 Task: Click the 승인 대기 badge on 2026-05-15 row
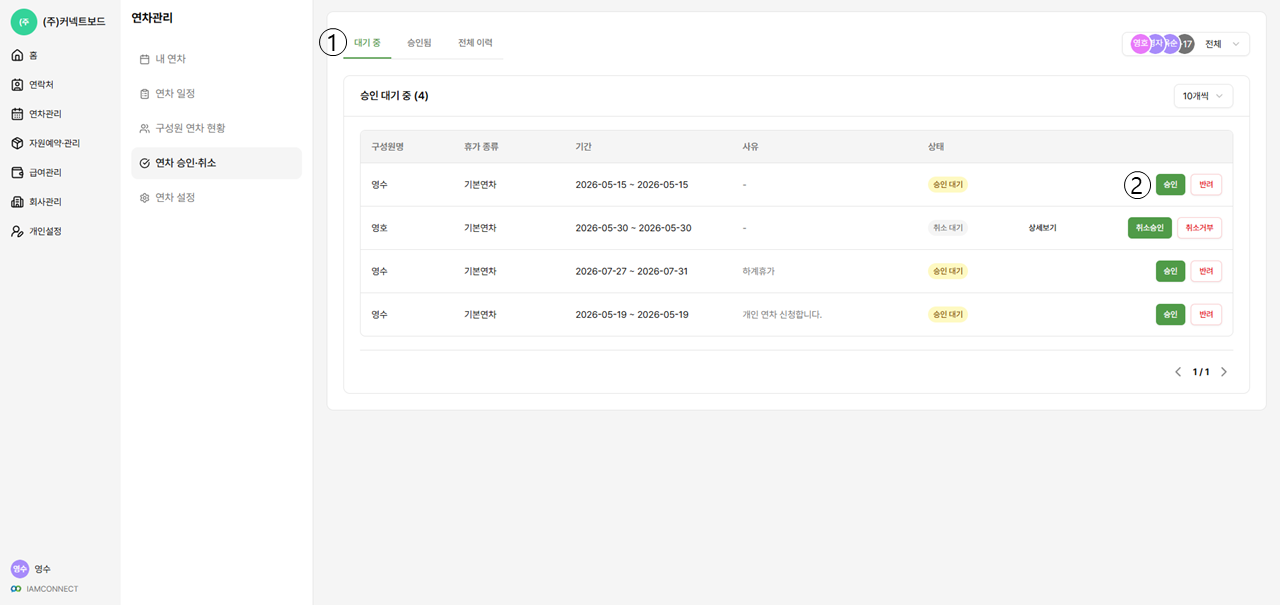tap(948, 185)
